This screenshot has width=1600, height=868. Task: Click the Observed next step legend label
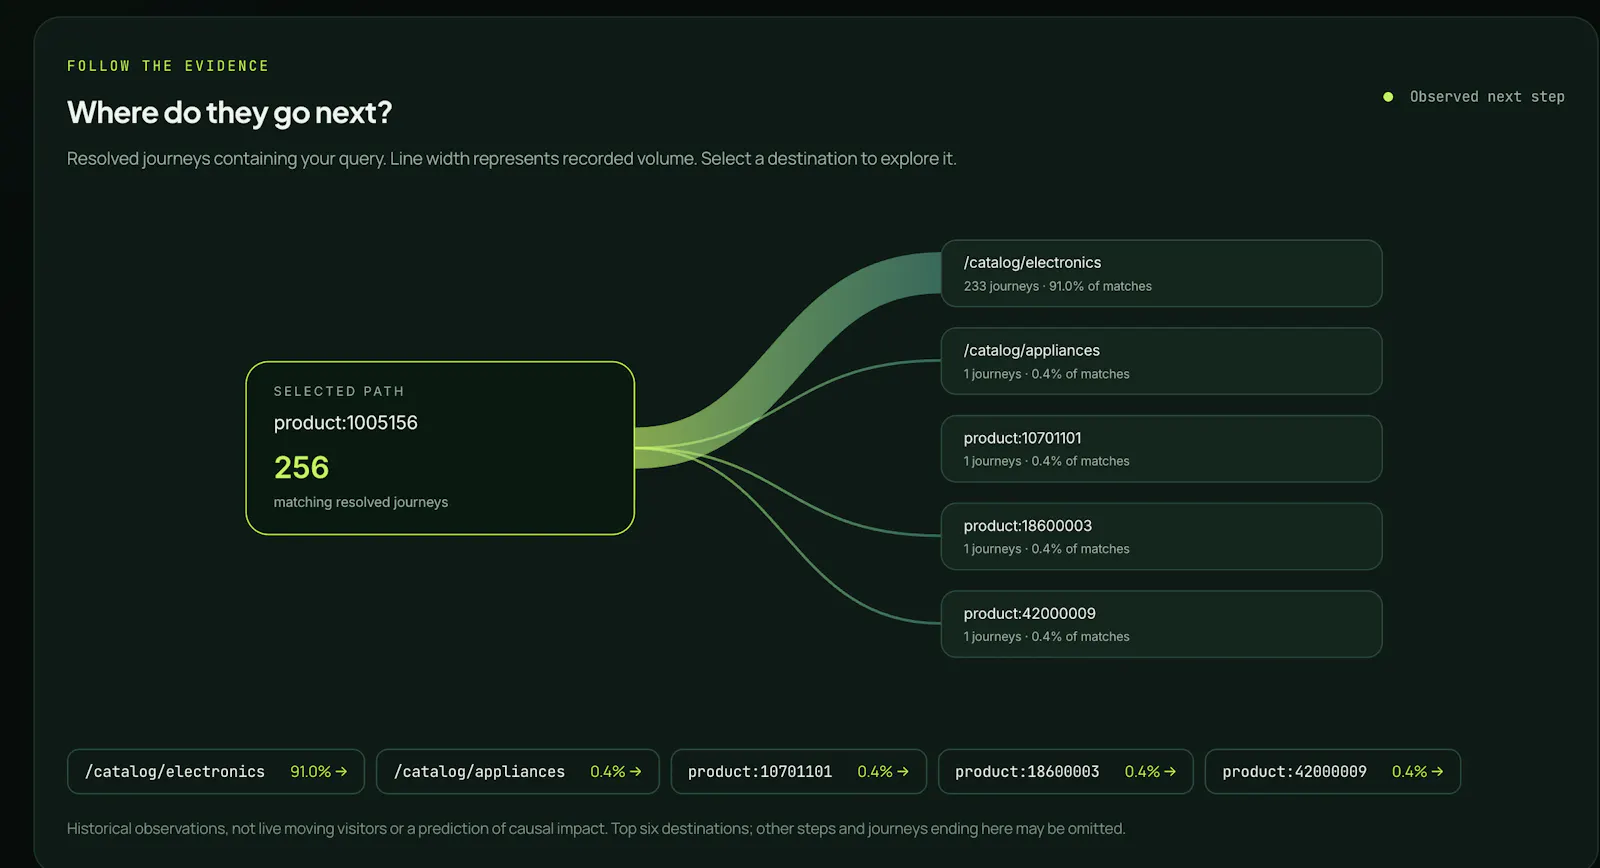(x=1487, y=97)
